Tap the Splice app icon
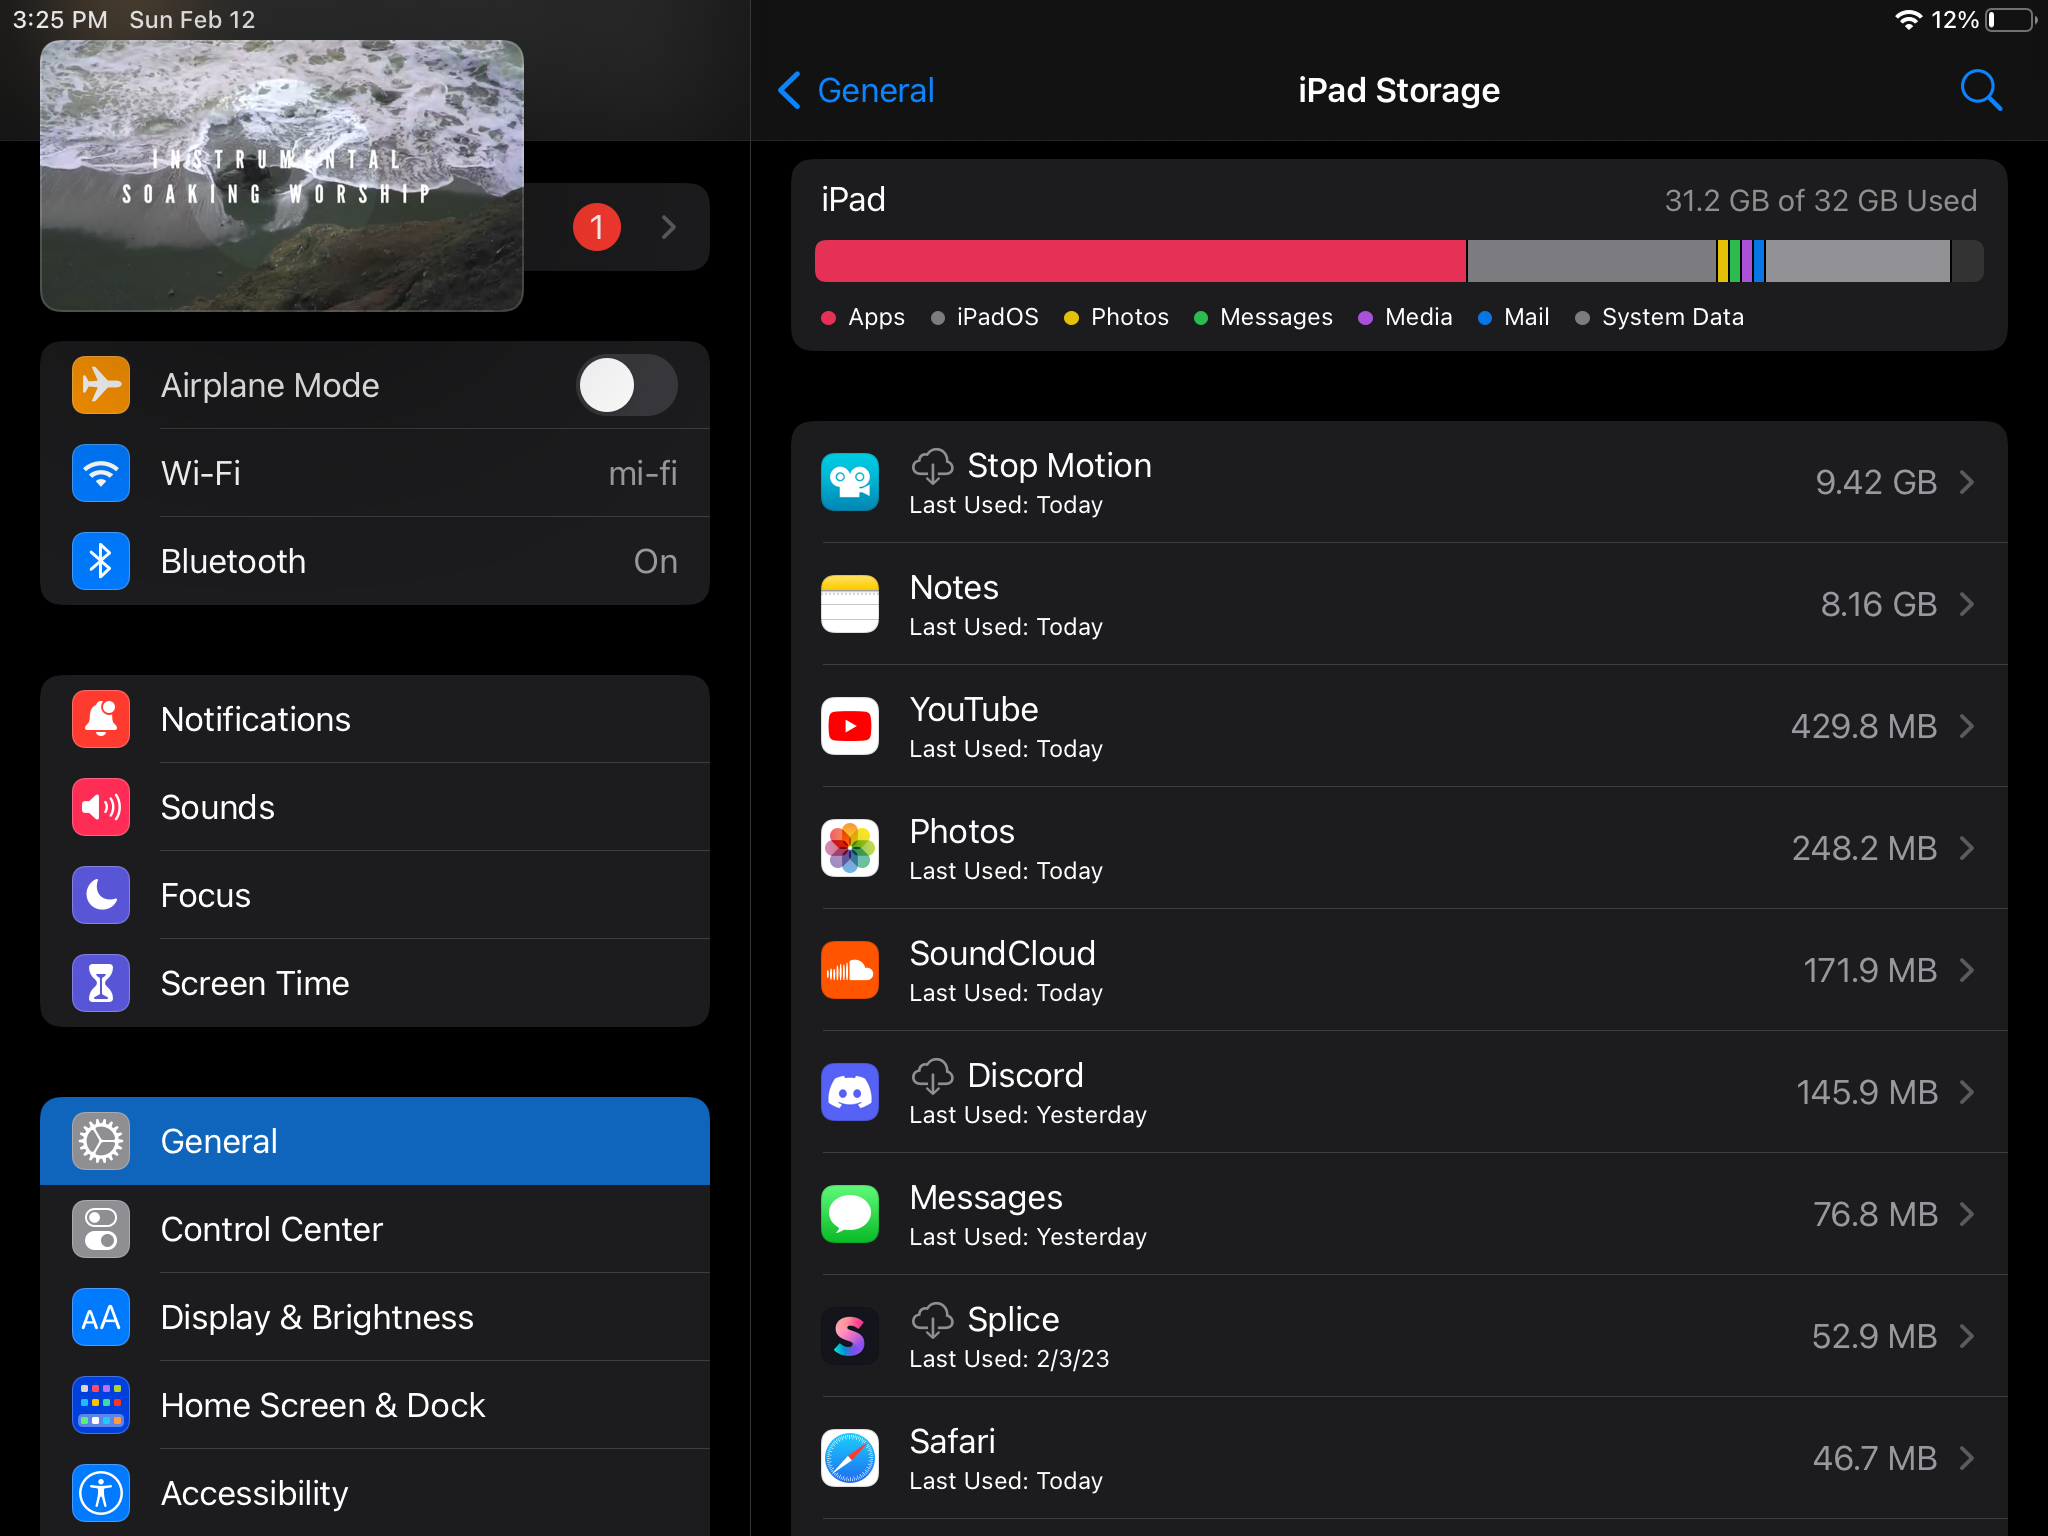2048x1536 pixels. click(x=850, y=1336)
